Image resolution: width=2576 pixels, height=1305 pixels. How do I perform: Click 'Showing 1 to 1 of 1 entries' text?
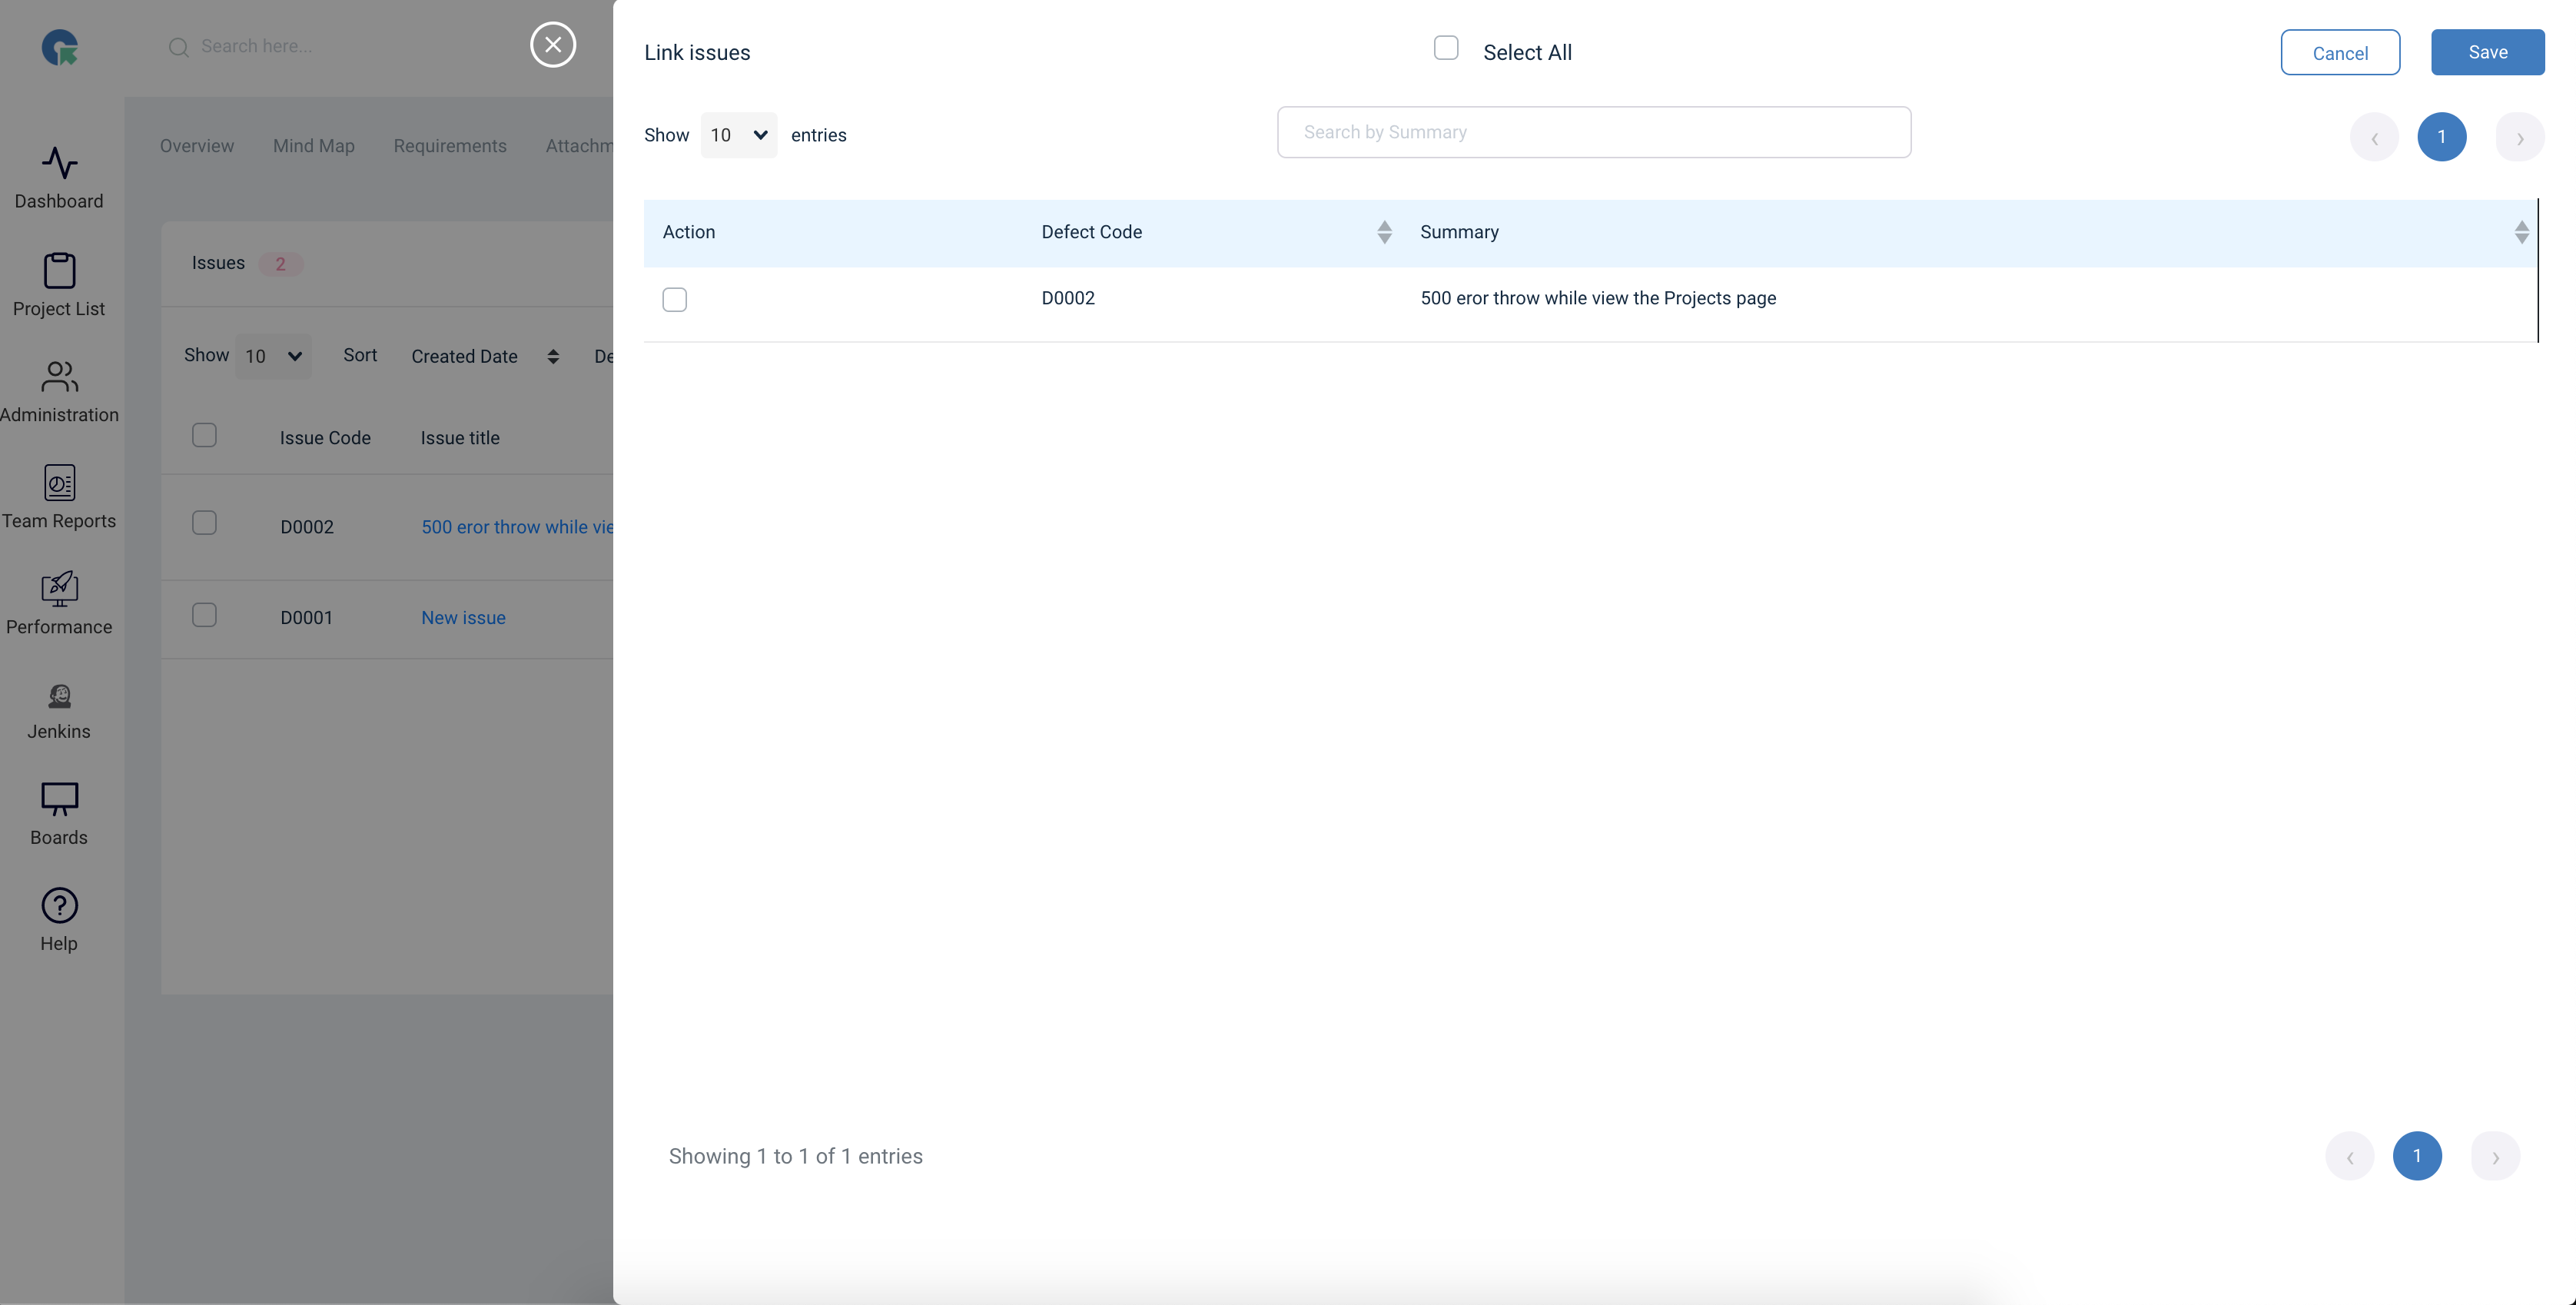tap(795, 1156)
